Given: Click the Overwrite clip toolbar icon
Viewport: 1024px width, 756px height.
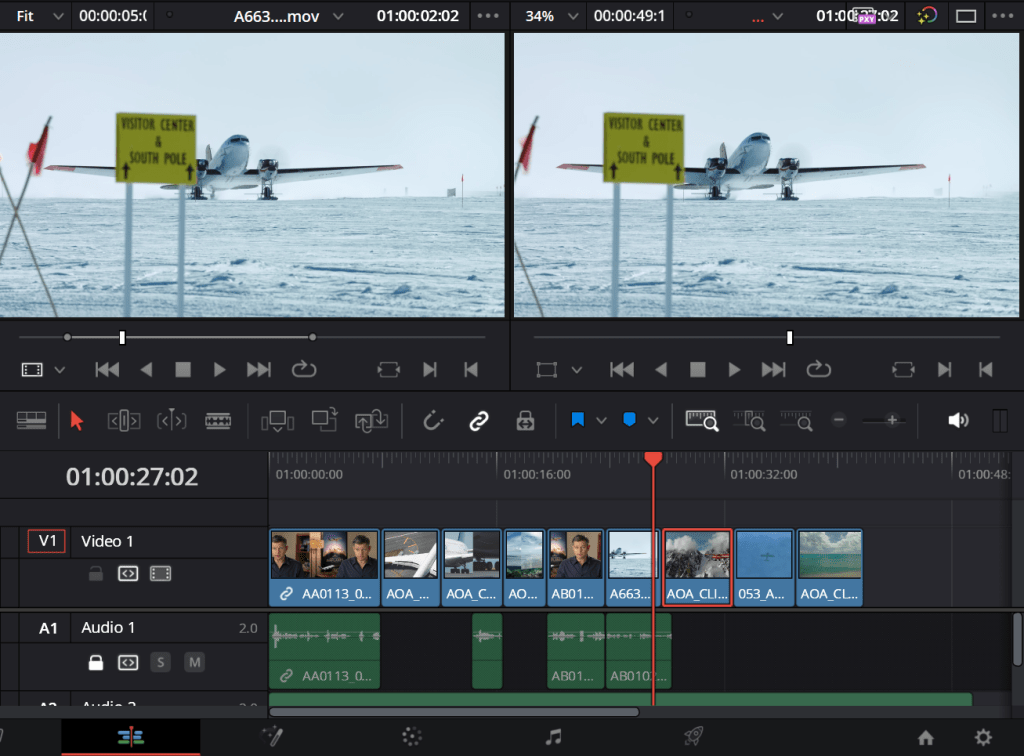Looking at the screenshot, I should 324,421.
